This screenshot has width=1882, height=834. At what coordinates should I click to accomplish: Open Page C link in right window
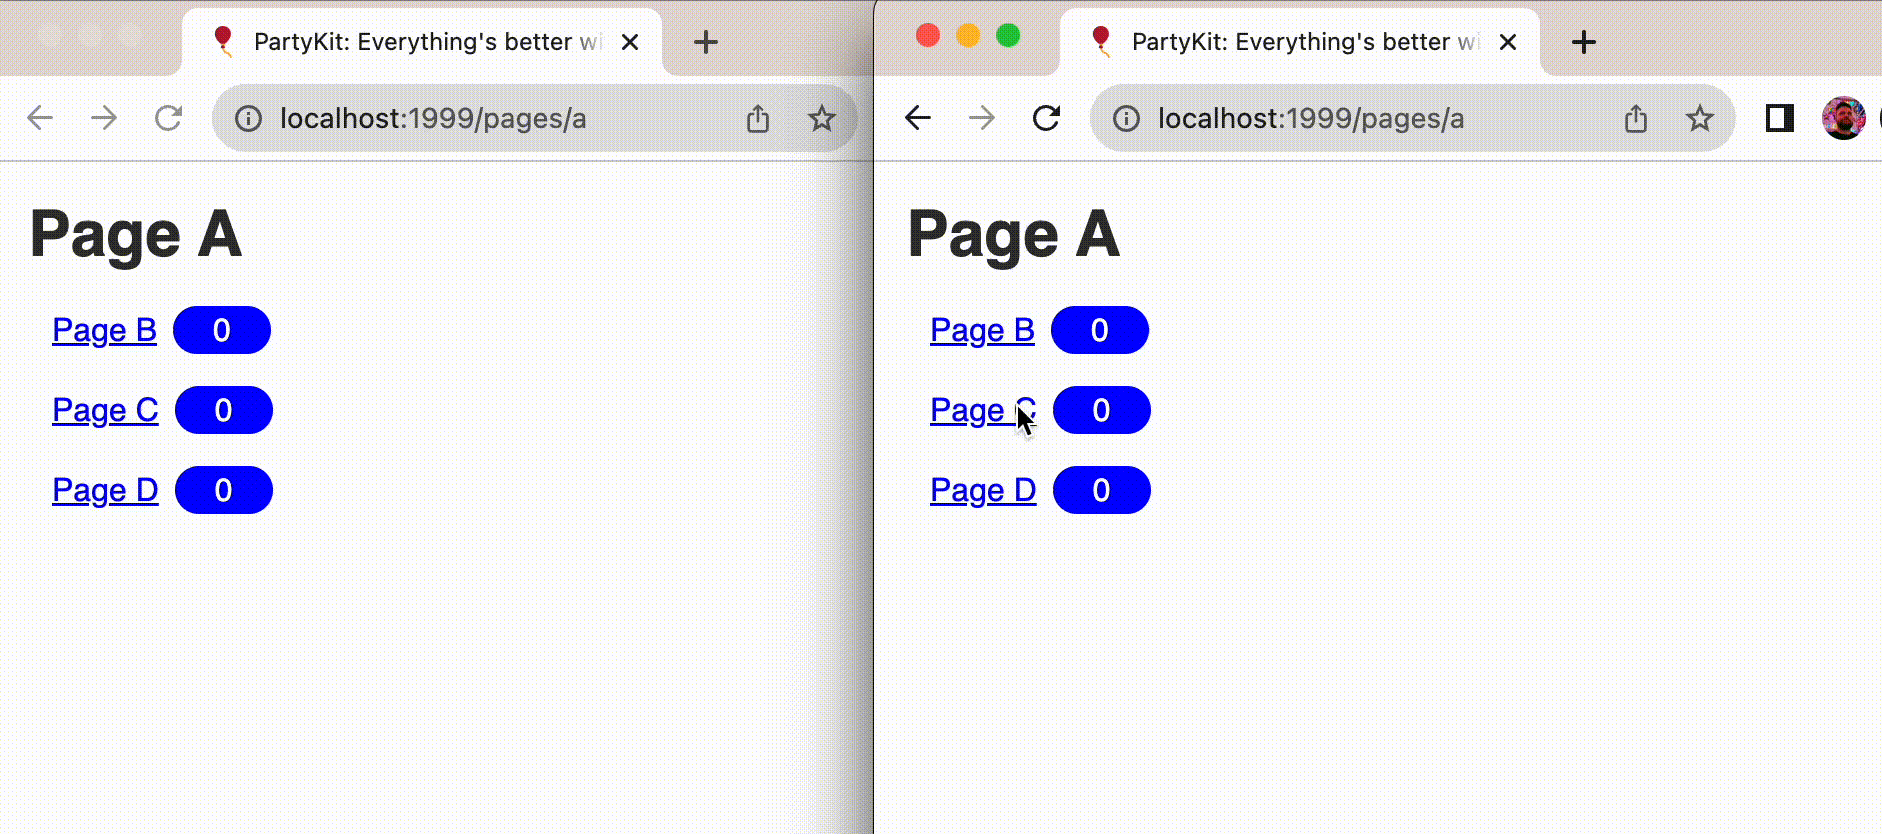(983, 410)
